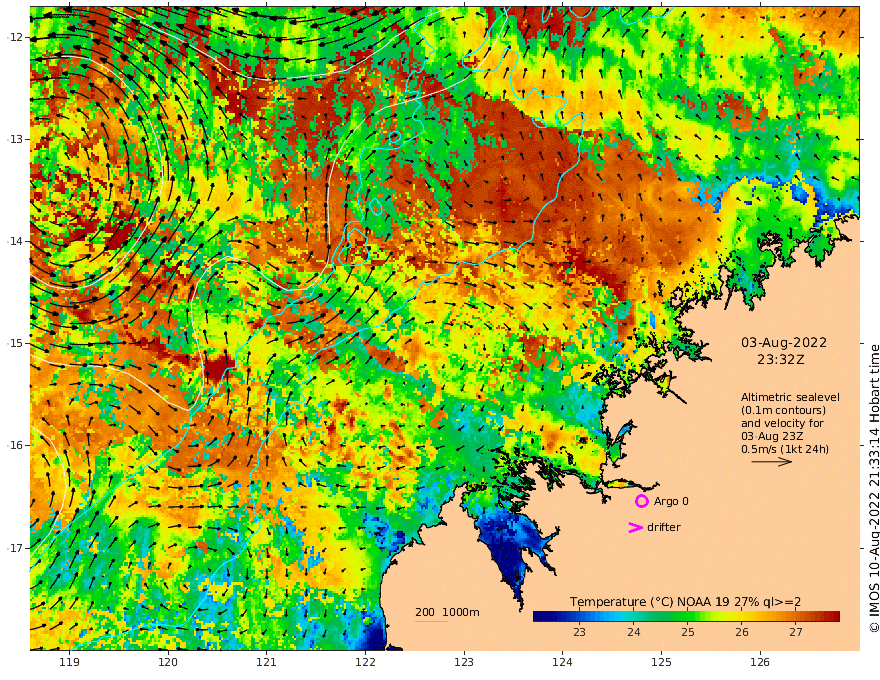The width and height of the screenshot is (880, 680).
Task: Click latitude axis label -14
Action: tap(15, 241)
